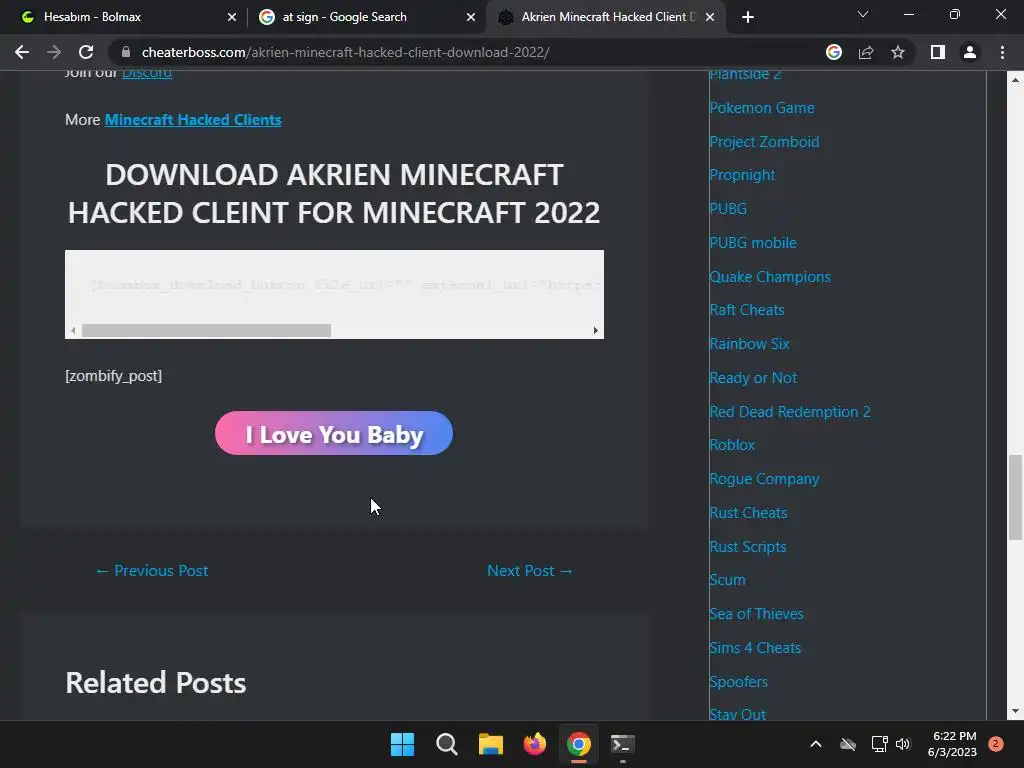Go to Next Post
This screenshot has width=1024, height=768.
click(530, 570)
